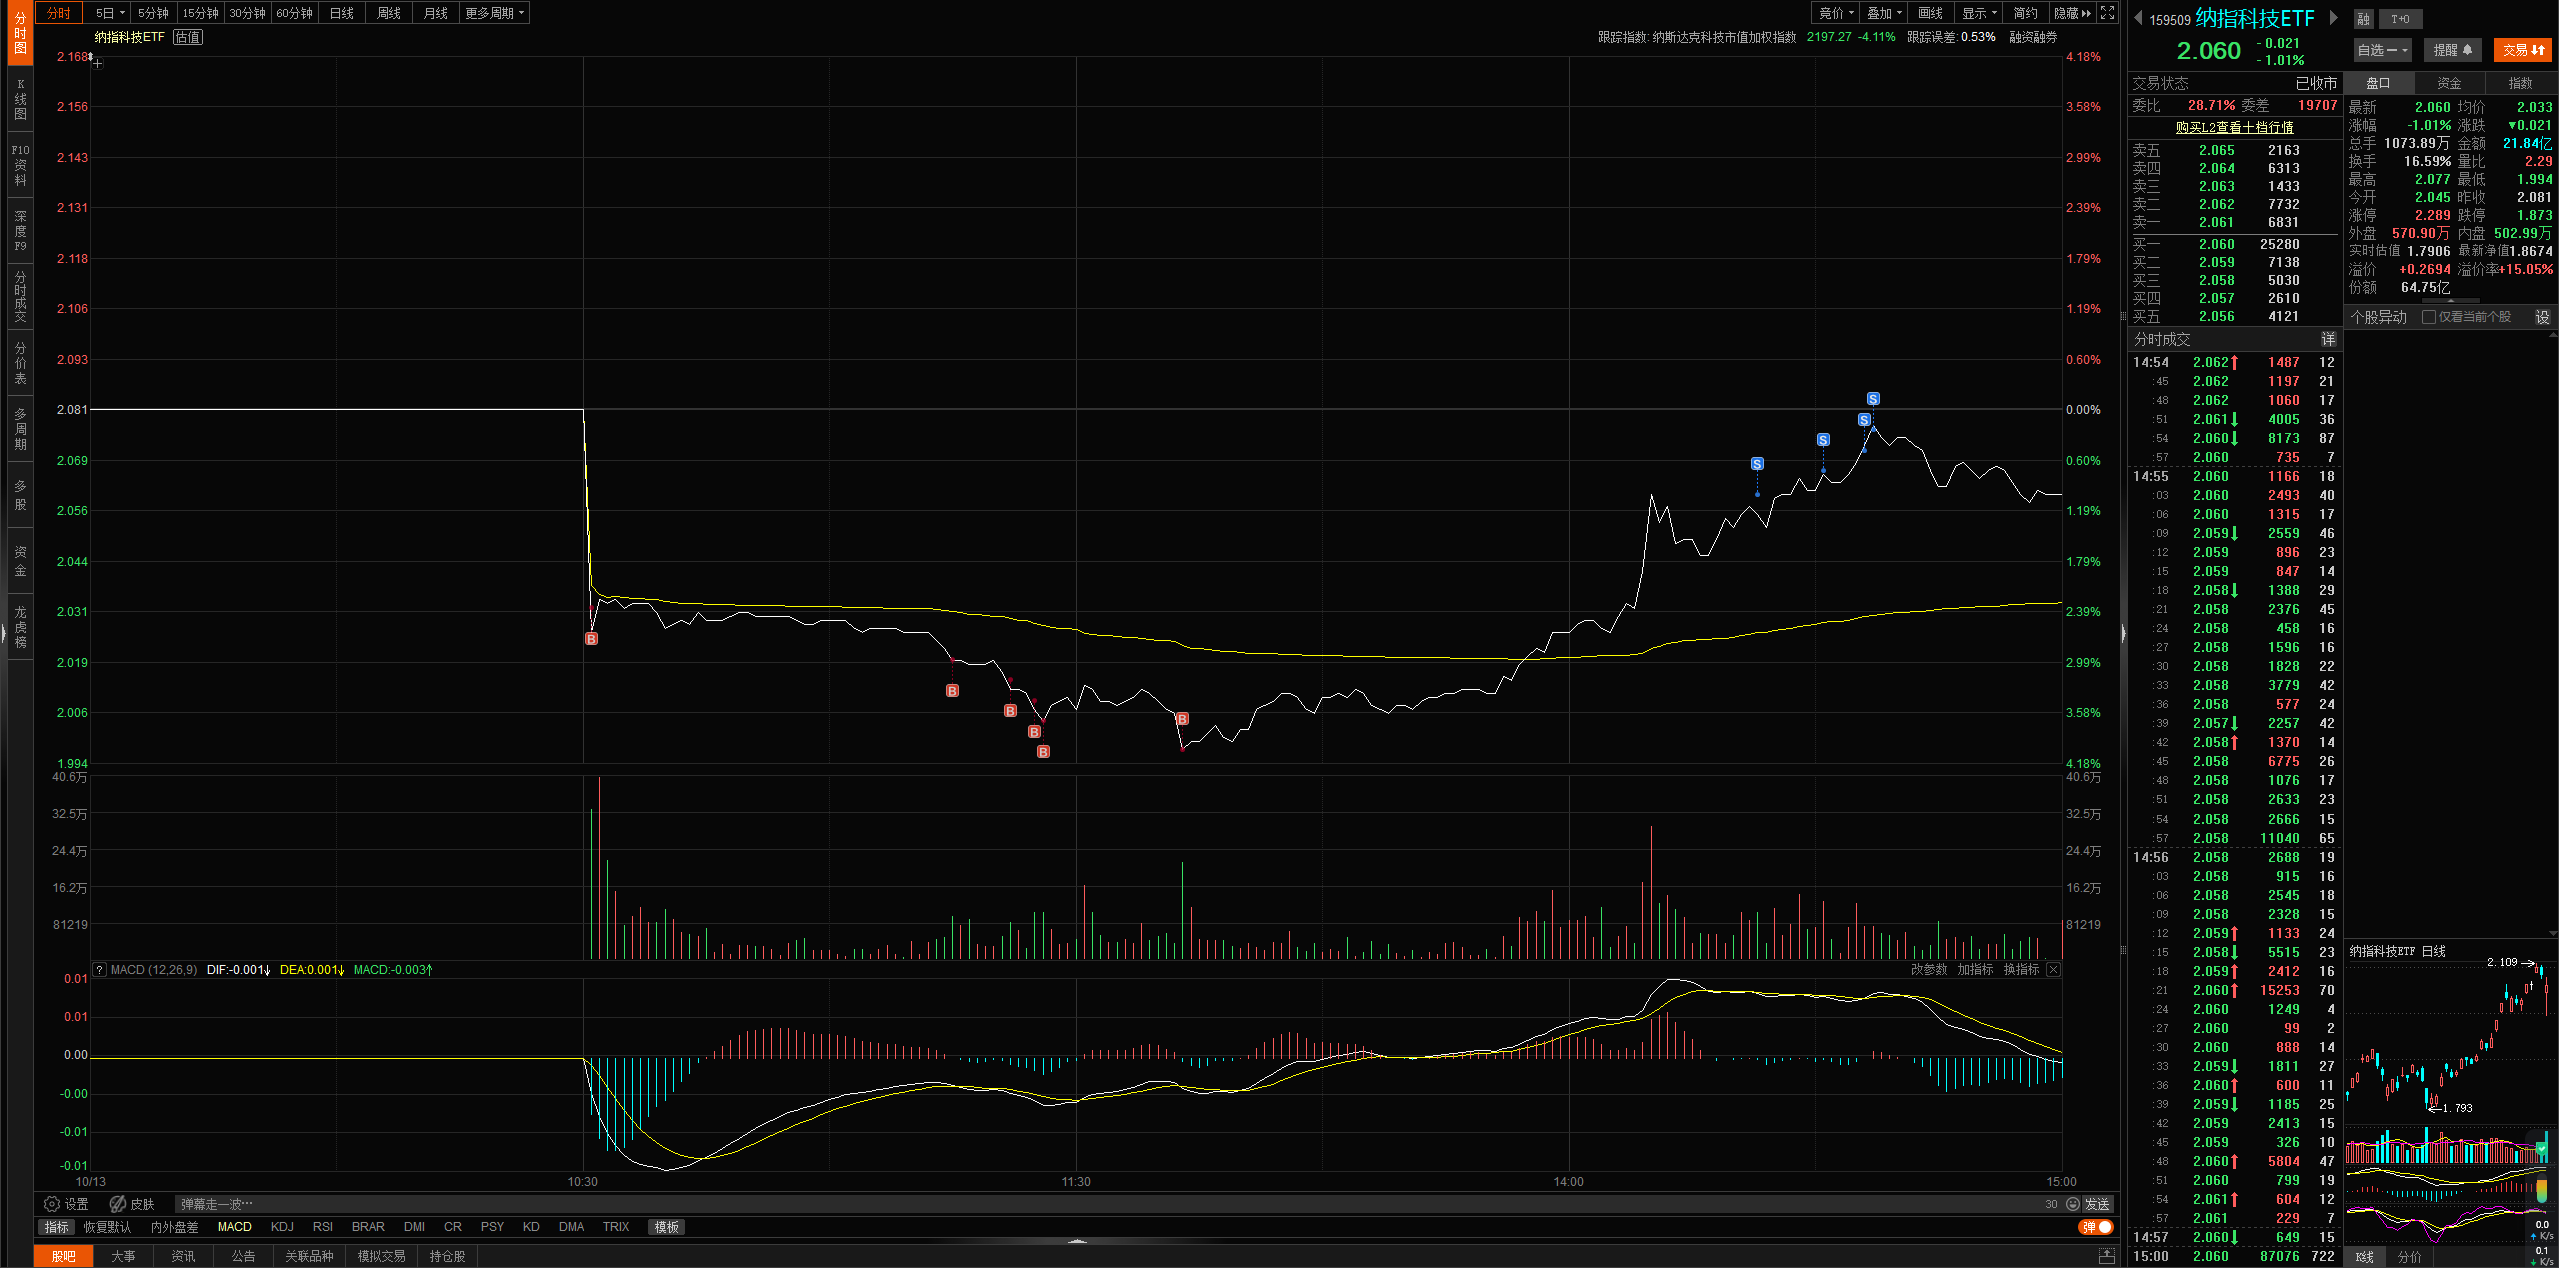Click the emoji face icon
This screenshot has width=2559, height=1268.
tap(2073, 1204)
